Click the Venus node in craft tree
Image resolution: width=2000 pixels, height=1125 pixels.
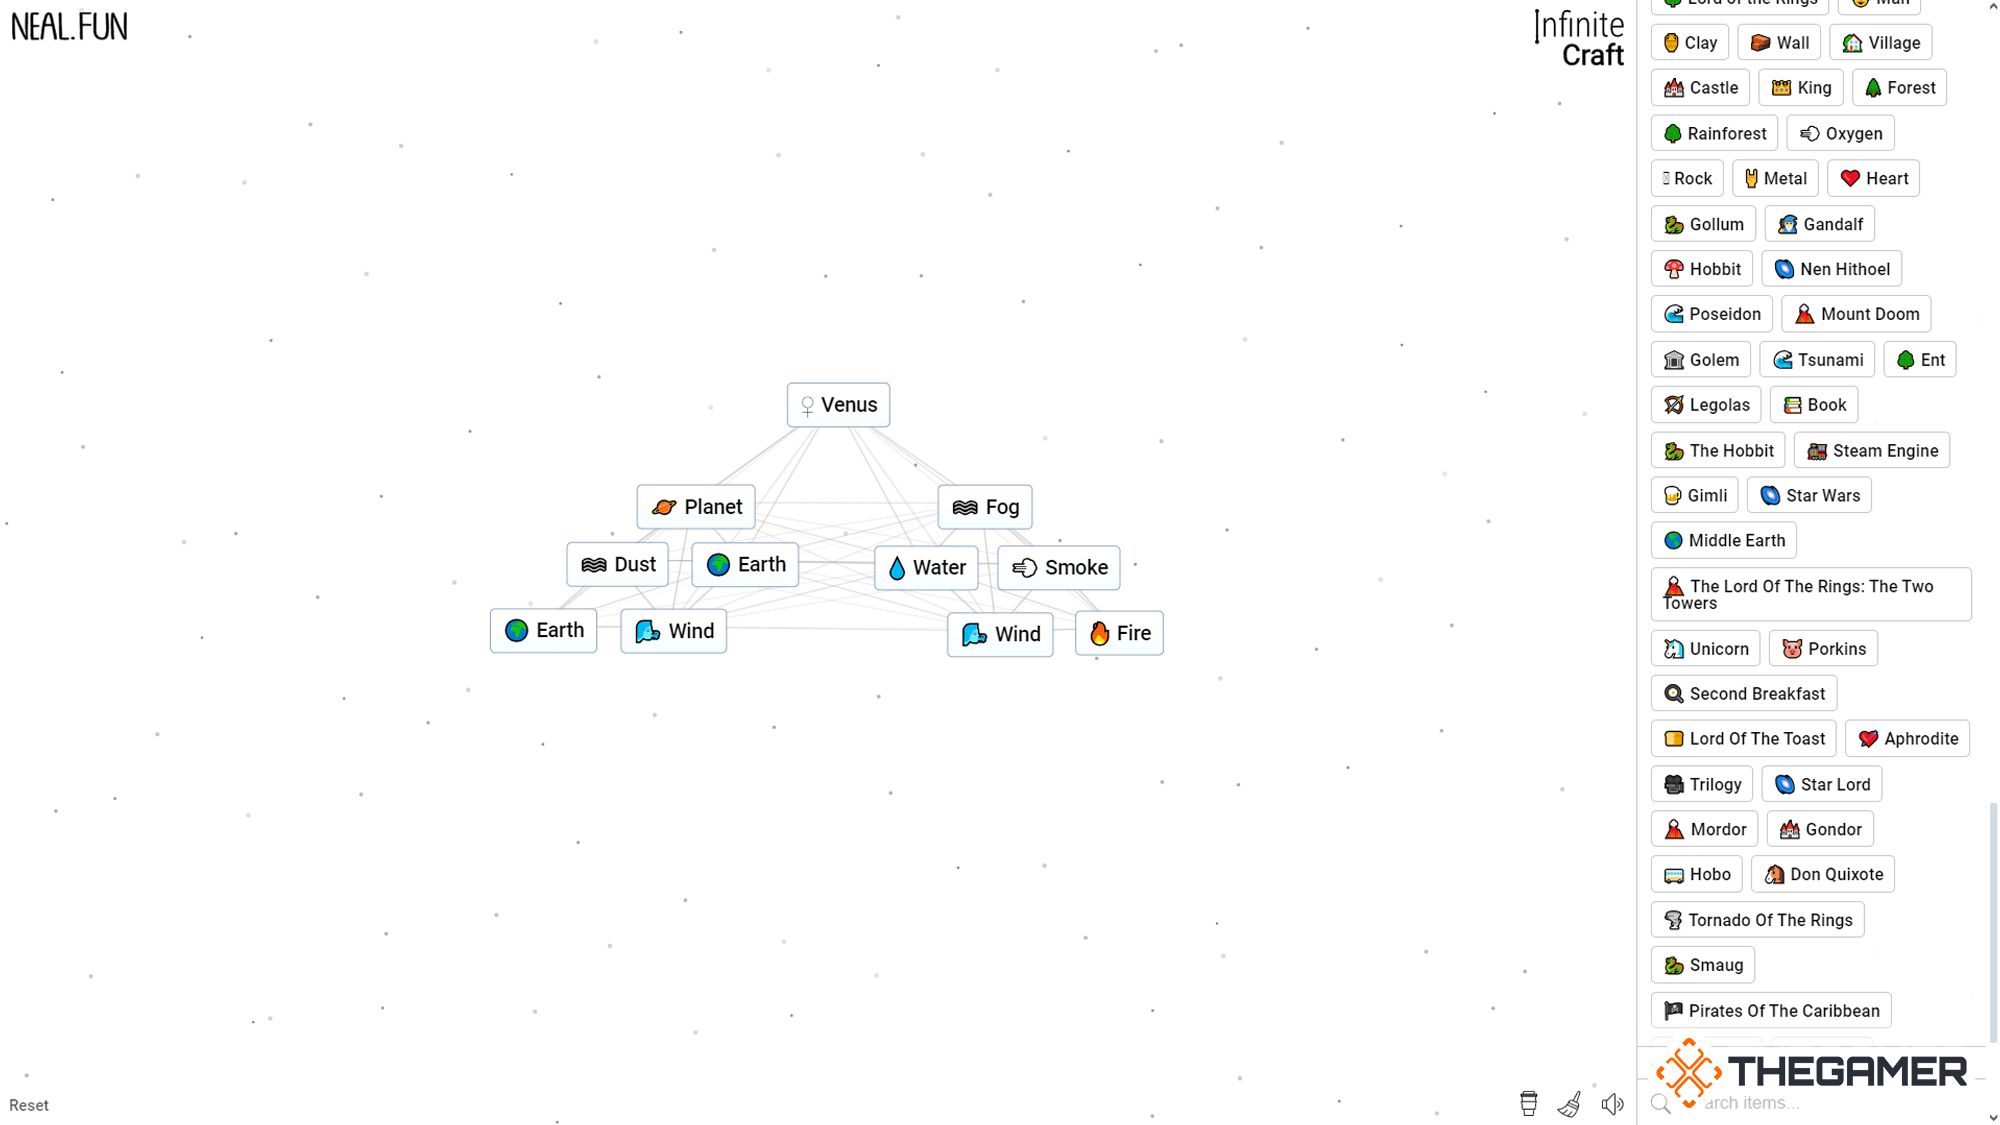pyautogui.click(x=837, y=404)
